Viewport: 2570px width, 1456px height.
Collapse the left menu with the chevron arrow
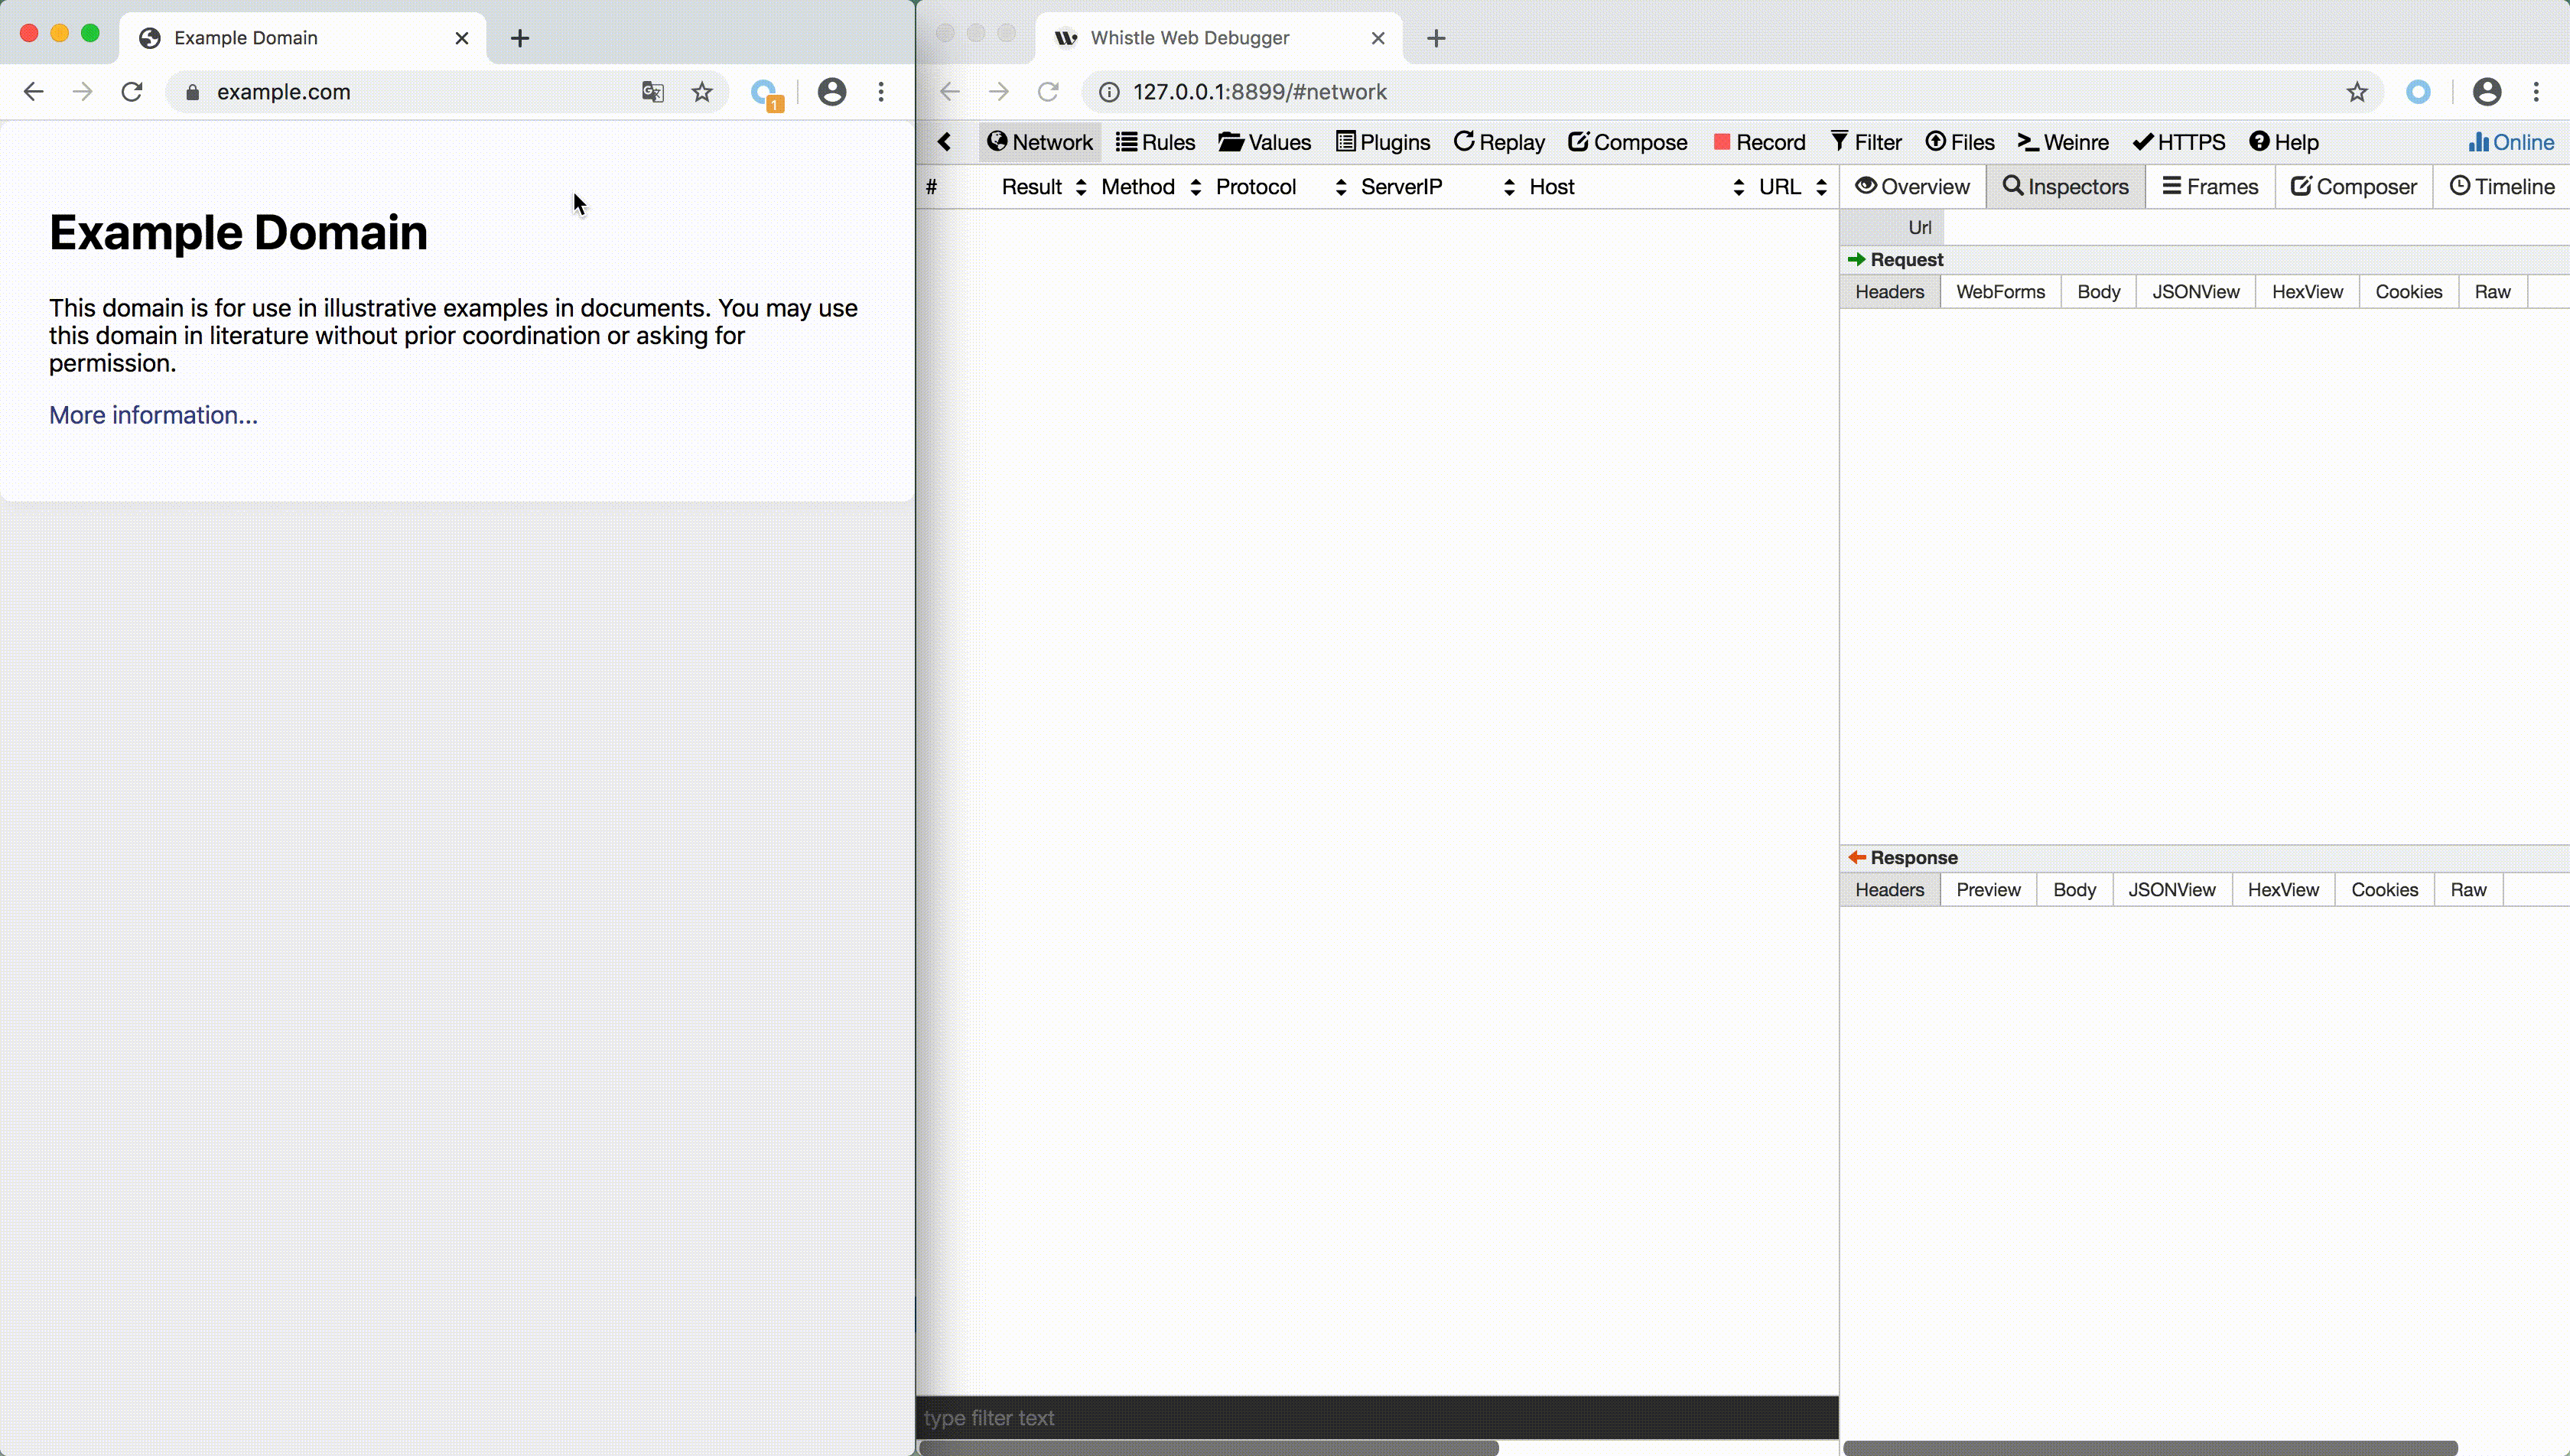[945, 142]
